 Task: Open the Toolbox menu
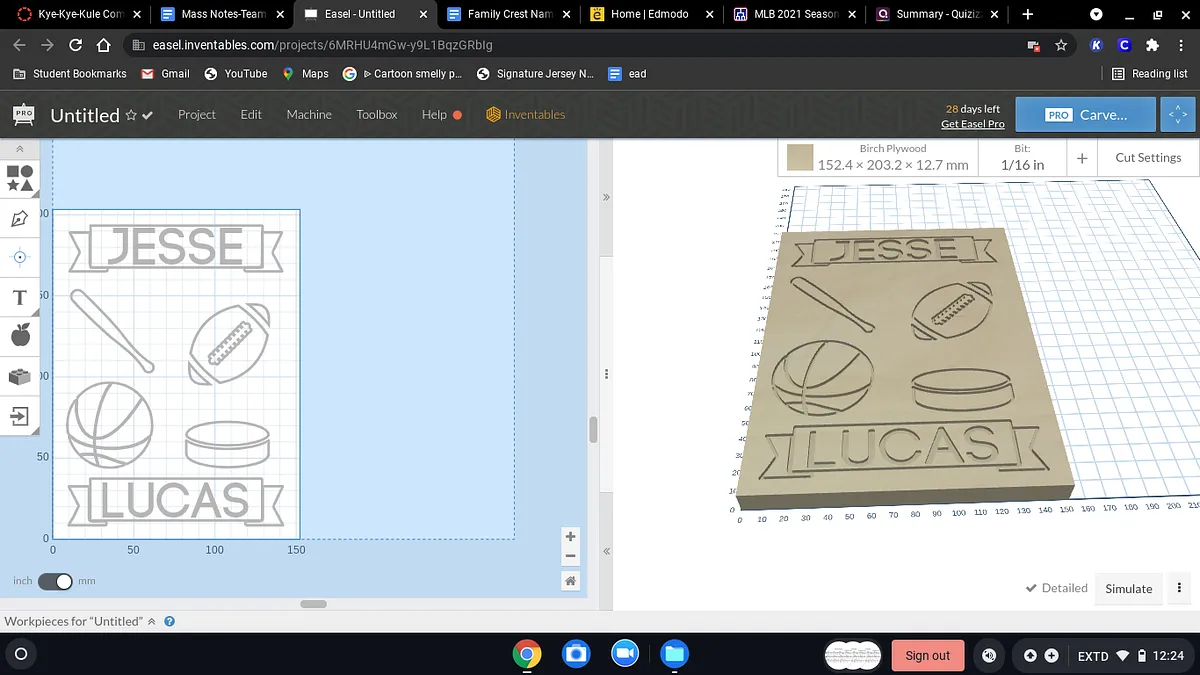coord(377,114)
